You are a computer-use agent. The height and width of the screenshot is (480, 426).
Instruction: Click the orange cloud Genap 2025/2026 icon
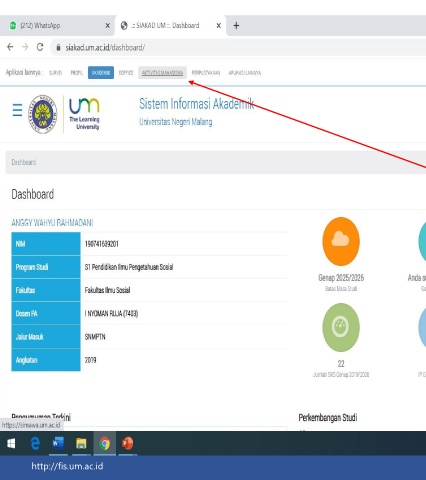coord(341,241)
